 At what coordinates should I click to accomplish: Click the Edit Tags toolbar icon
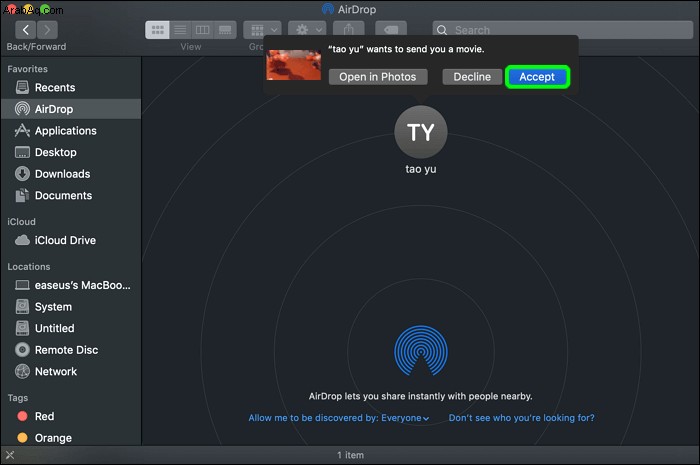click(391, 29)
